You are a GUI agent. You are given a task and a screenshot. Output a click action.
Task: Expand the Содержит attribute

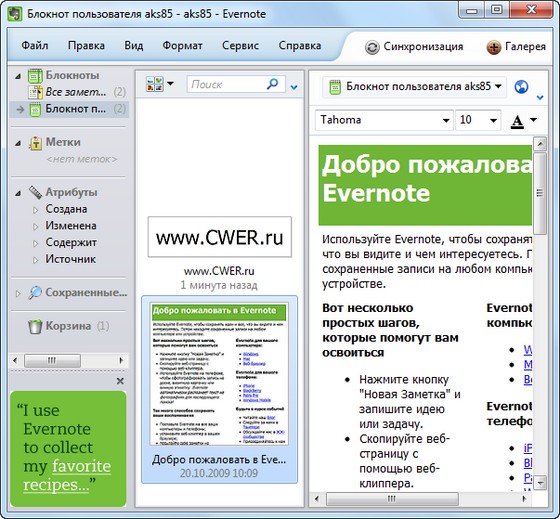click(35, 243)
